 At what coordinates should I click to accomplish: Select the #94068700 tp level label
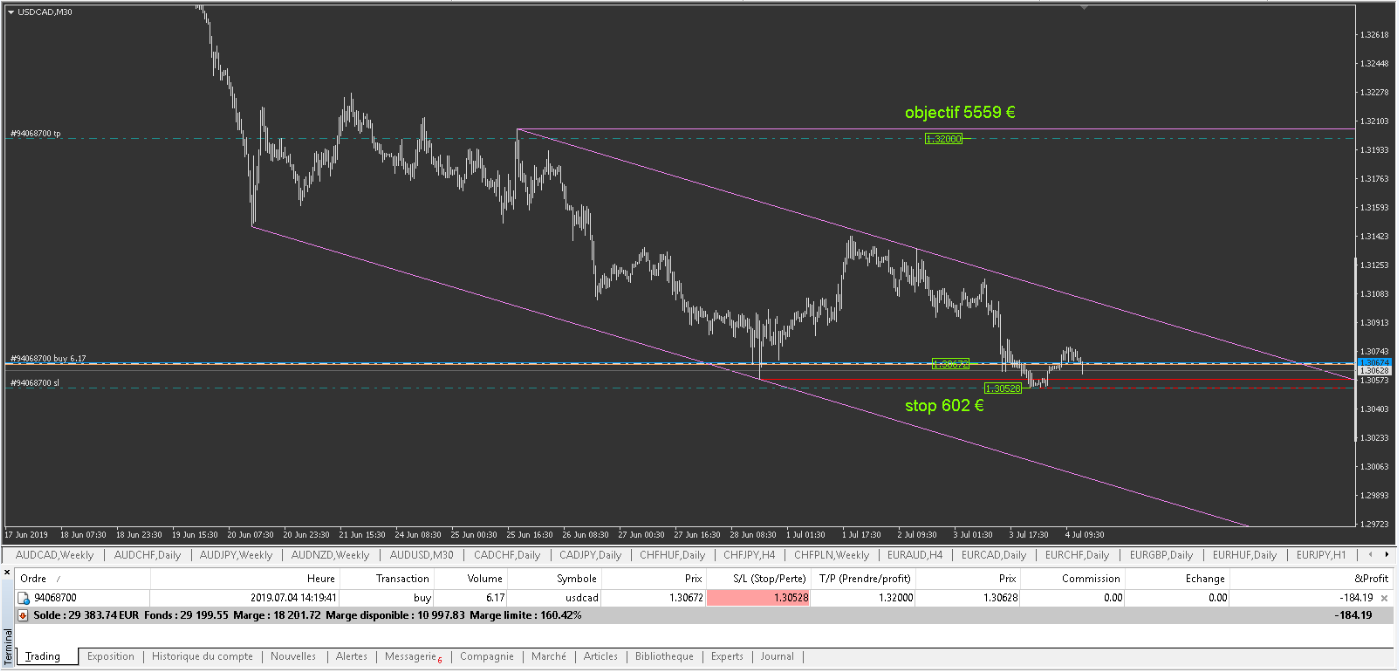tap(36, 133)
